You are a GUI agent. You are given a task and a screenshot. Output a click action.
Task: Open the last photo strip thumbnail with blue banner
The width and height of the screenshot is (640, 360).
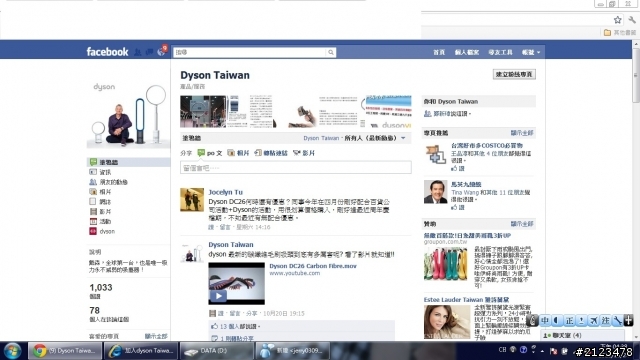click(389, 111)
